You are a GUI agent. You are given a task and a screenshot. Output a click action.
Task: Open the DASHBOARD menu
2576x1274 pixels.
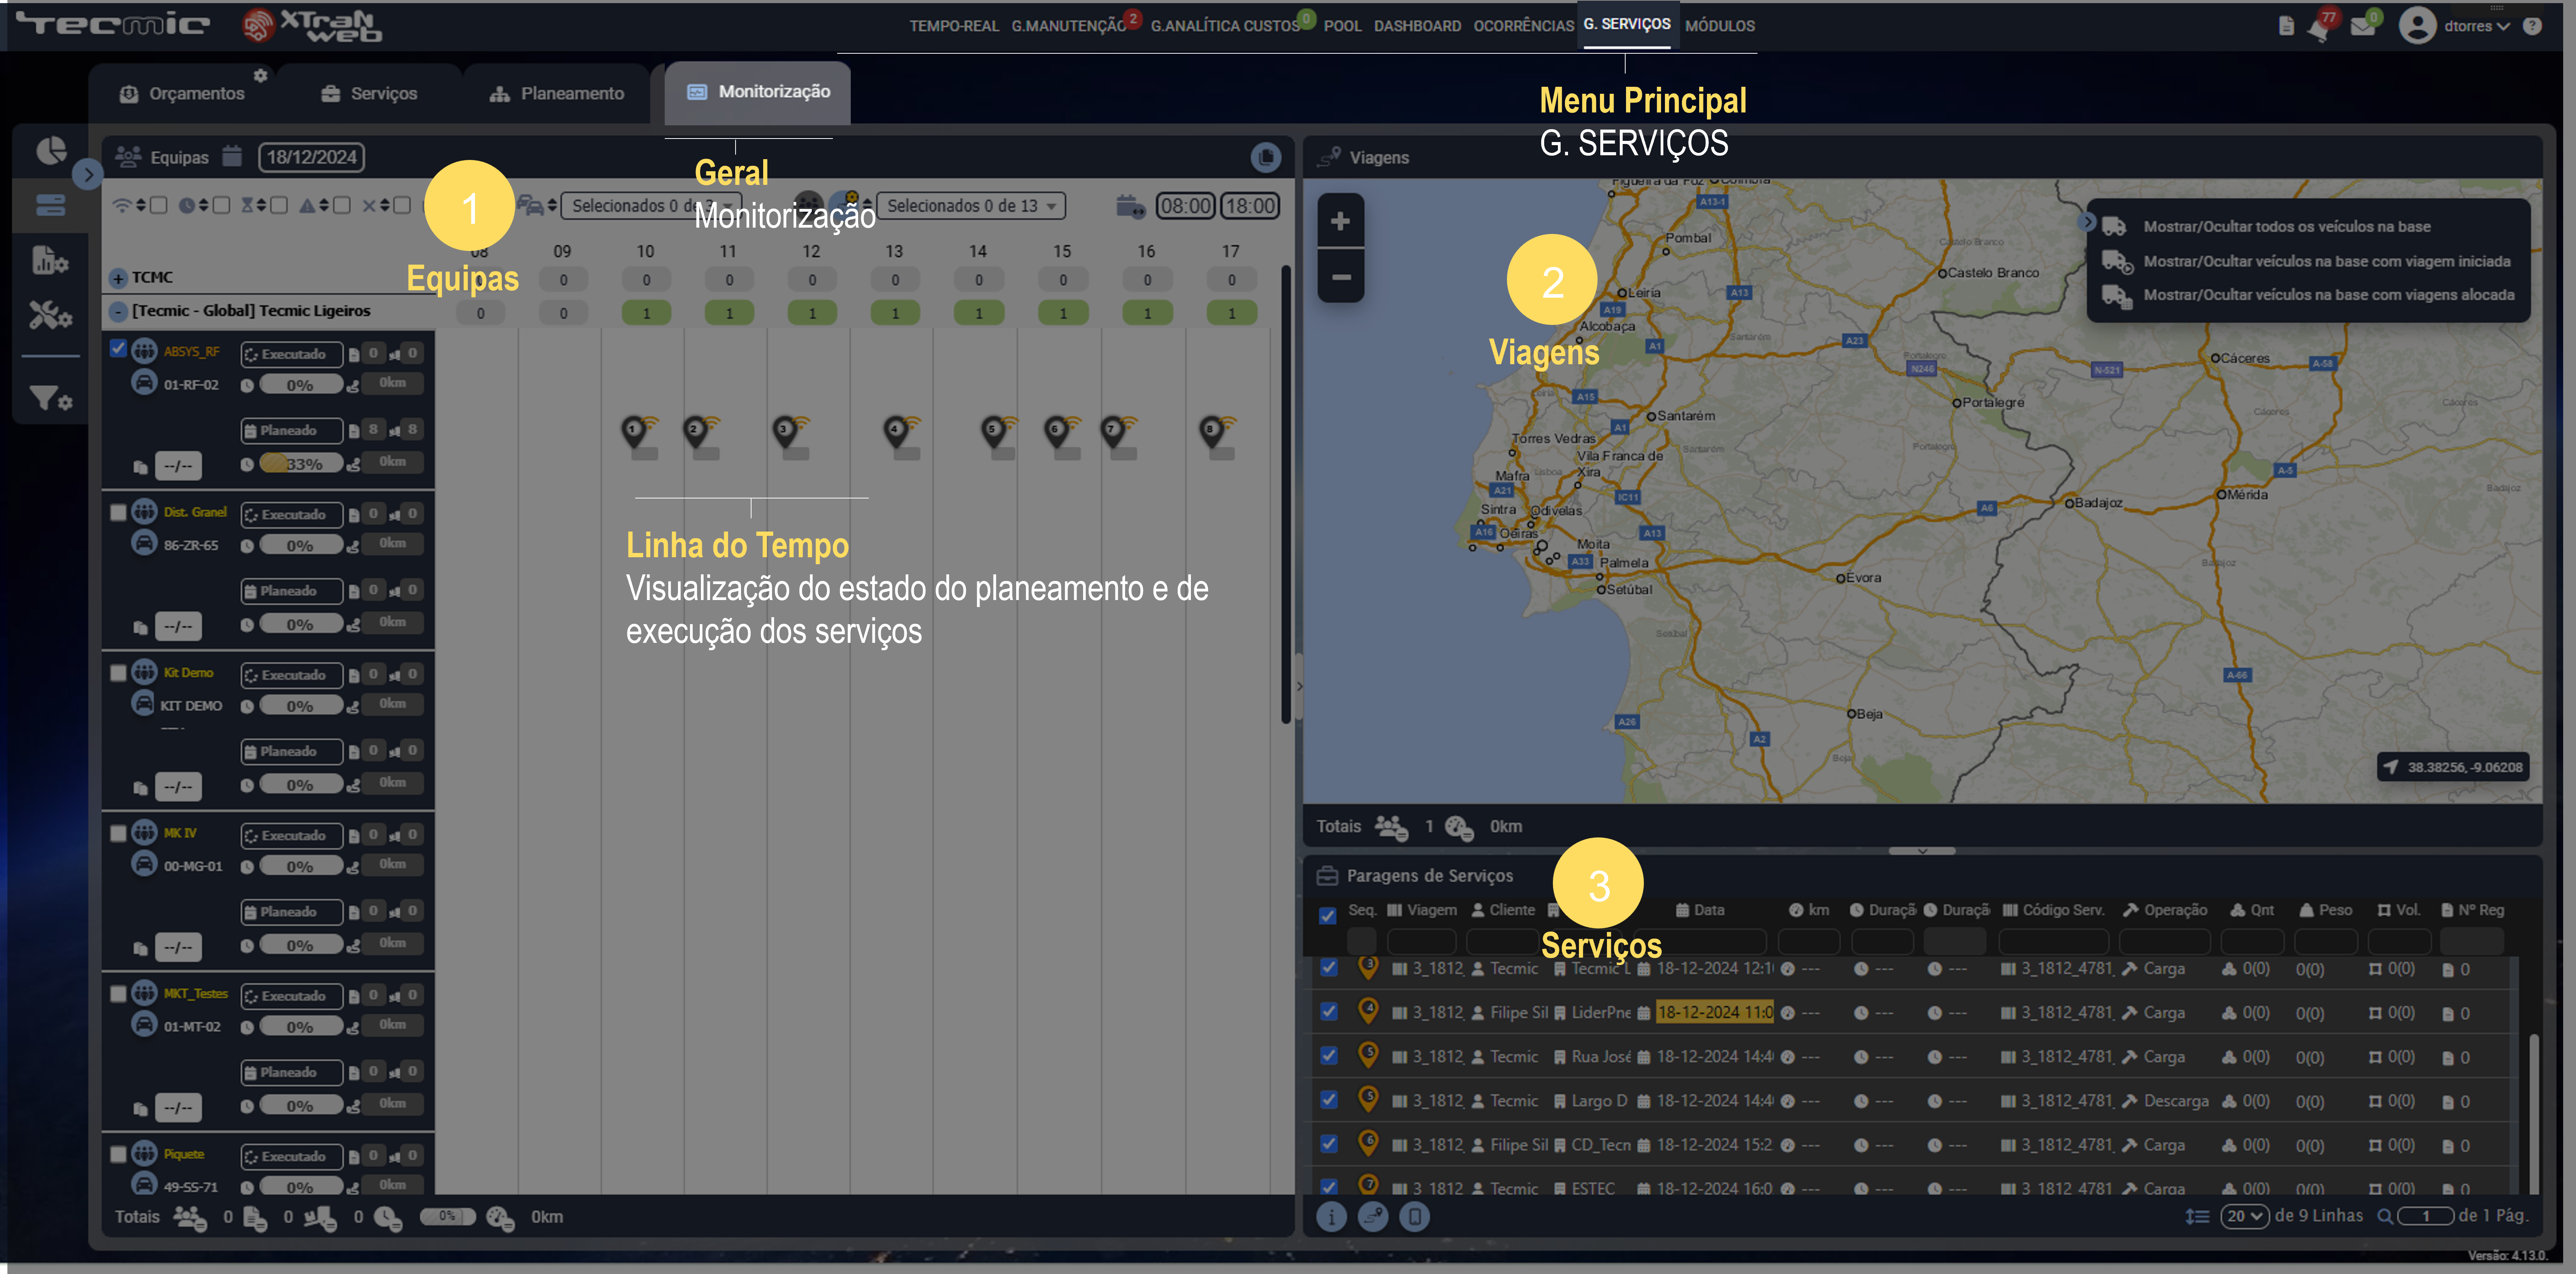pyautogui.click(x=1417, y=26)
